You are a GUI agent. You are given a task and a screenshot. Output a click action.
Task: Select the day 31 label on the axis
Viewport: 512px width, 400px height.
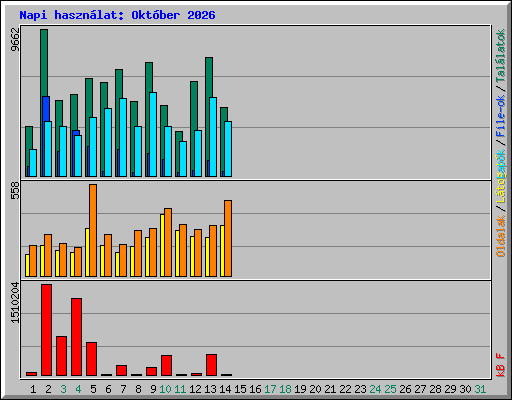[480, 389]
